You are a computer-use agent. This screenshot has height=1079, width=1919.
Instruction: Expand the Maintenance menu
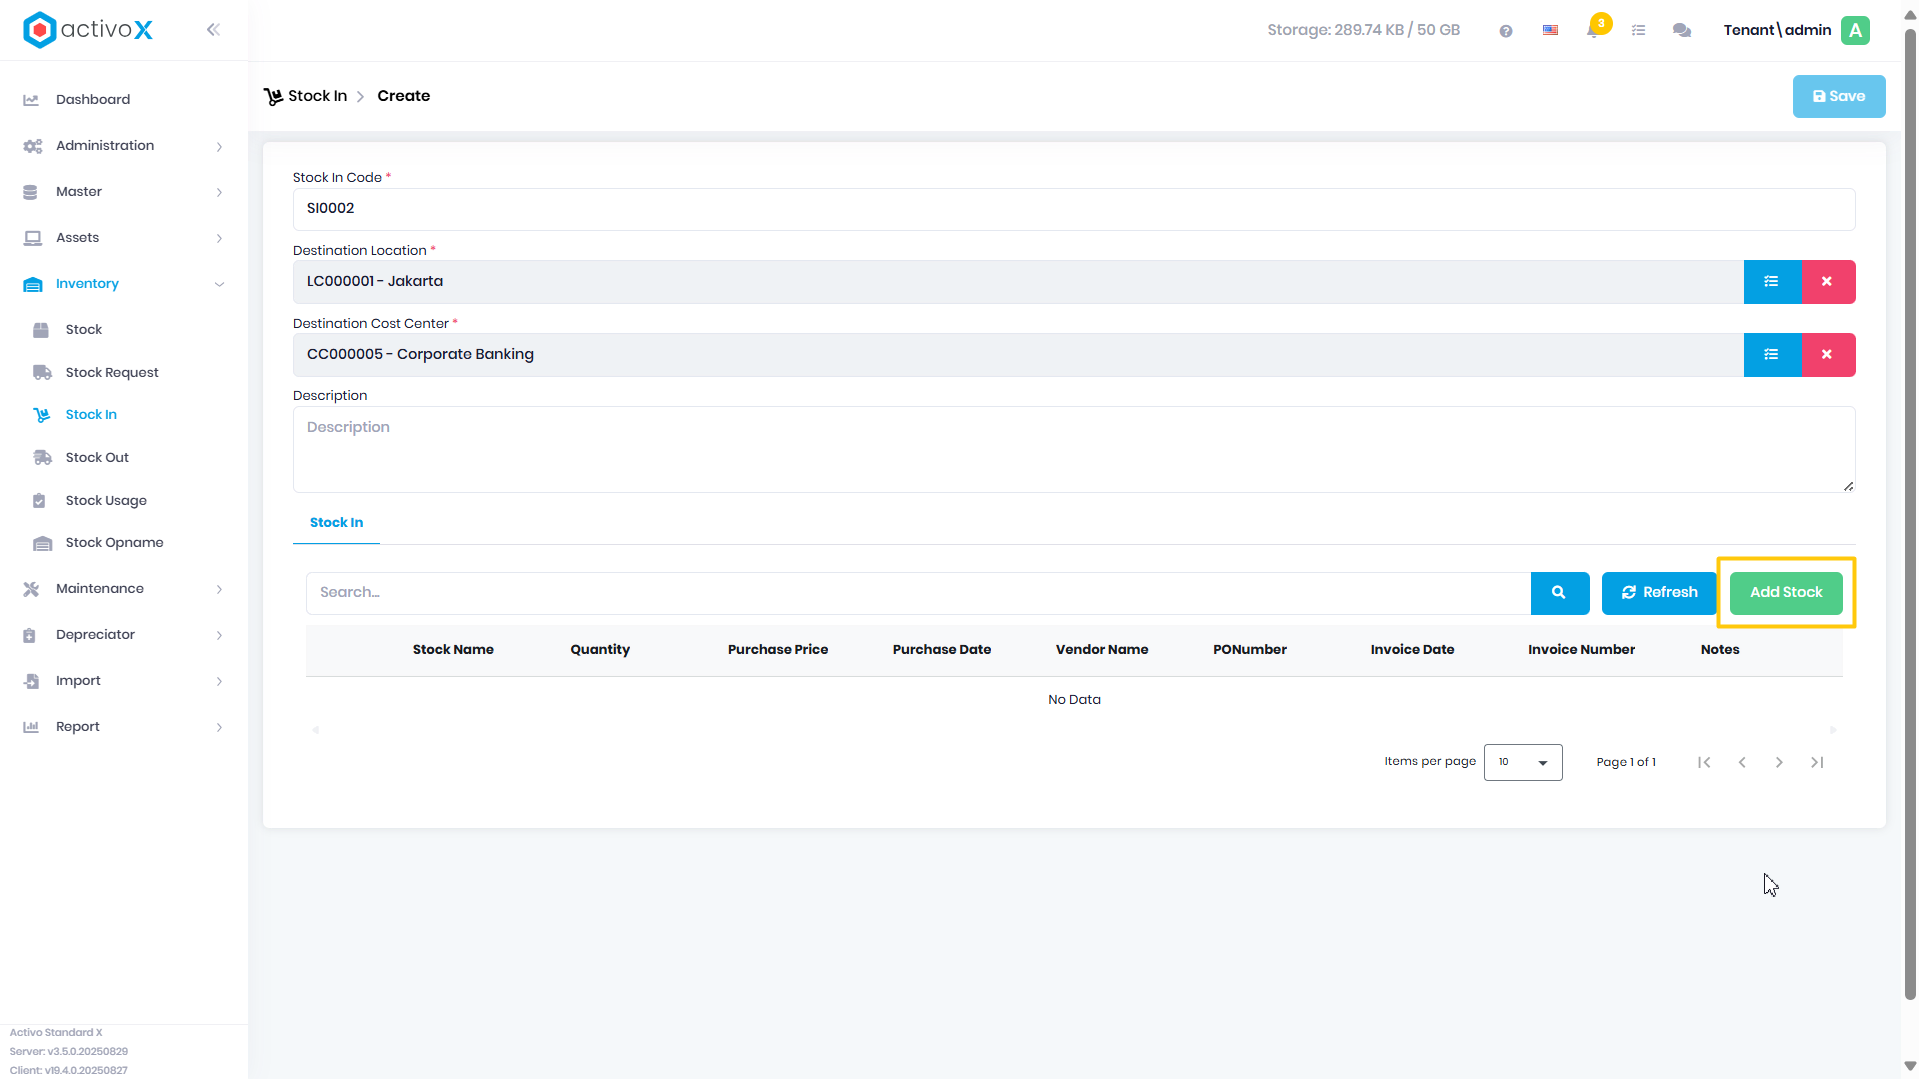(x=124, y=589)
